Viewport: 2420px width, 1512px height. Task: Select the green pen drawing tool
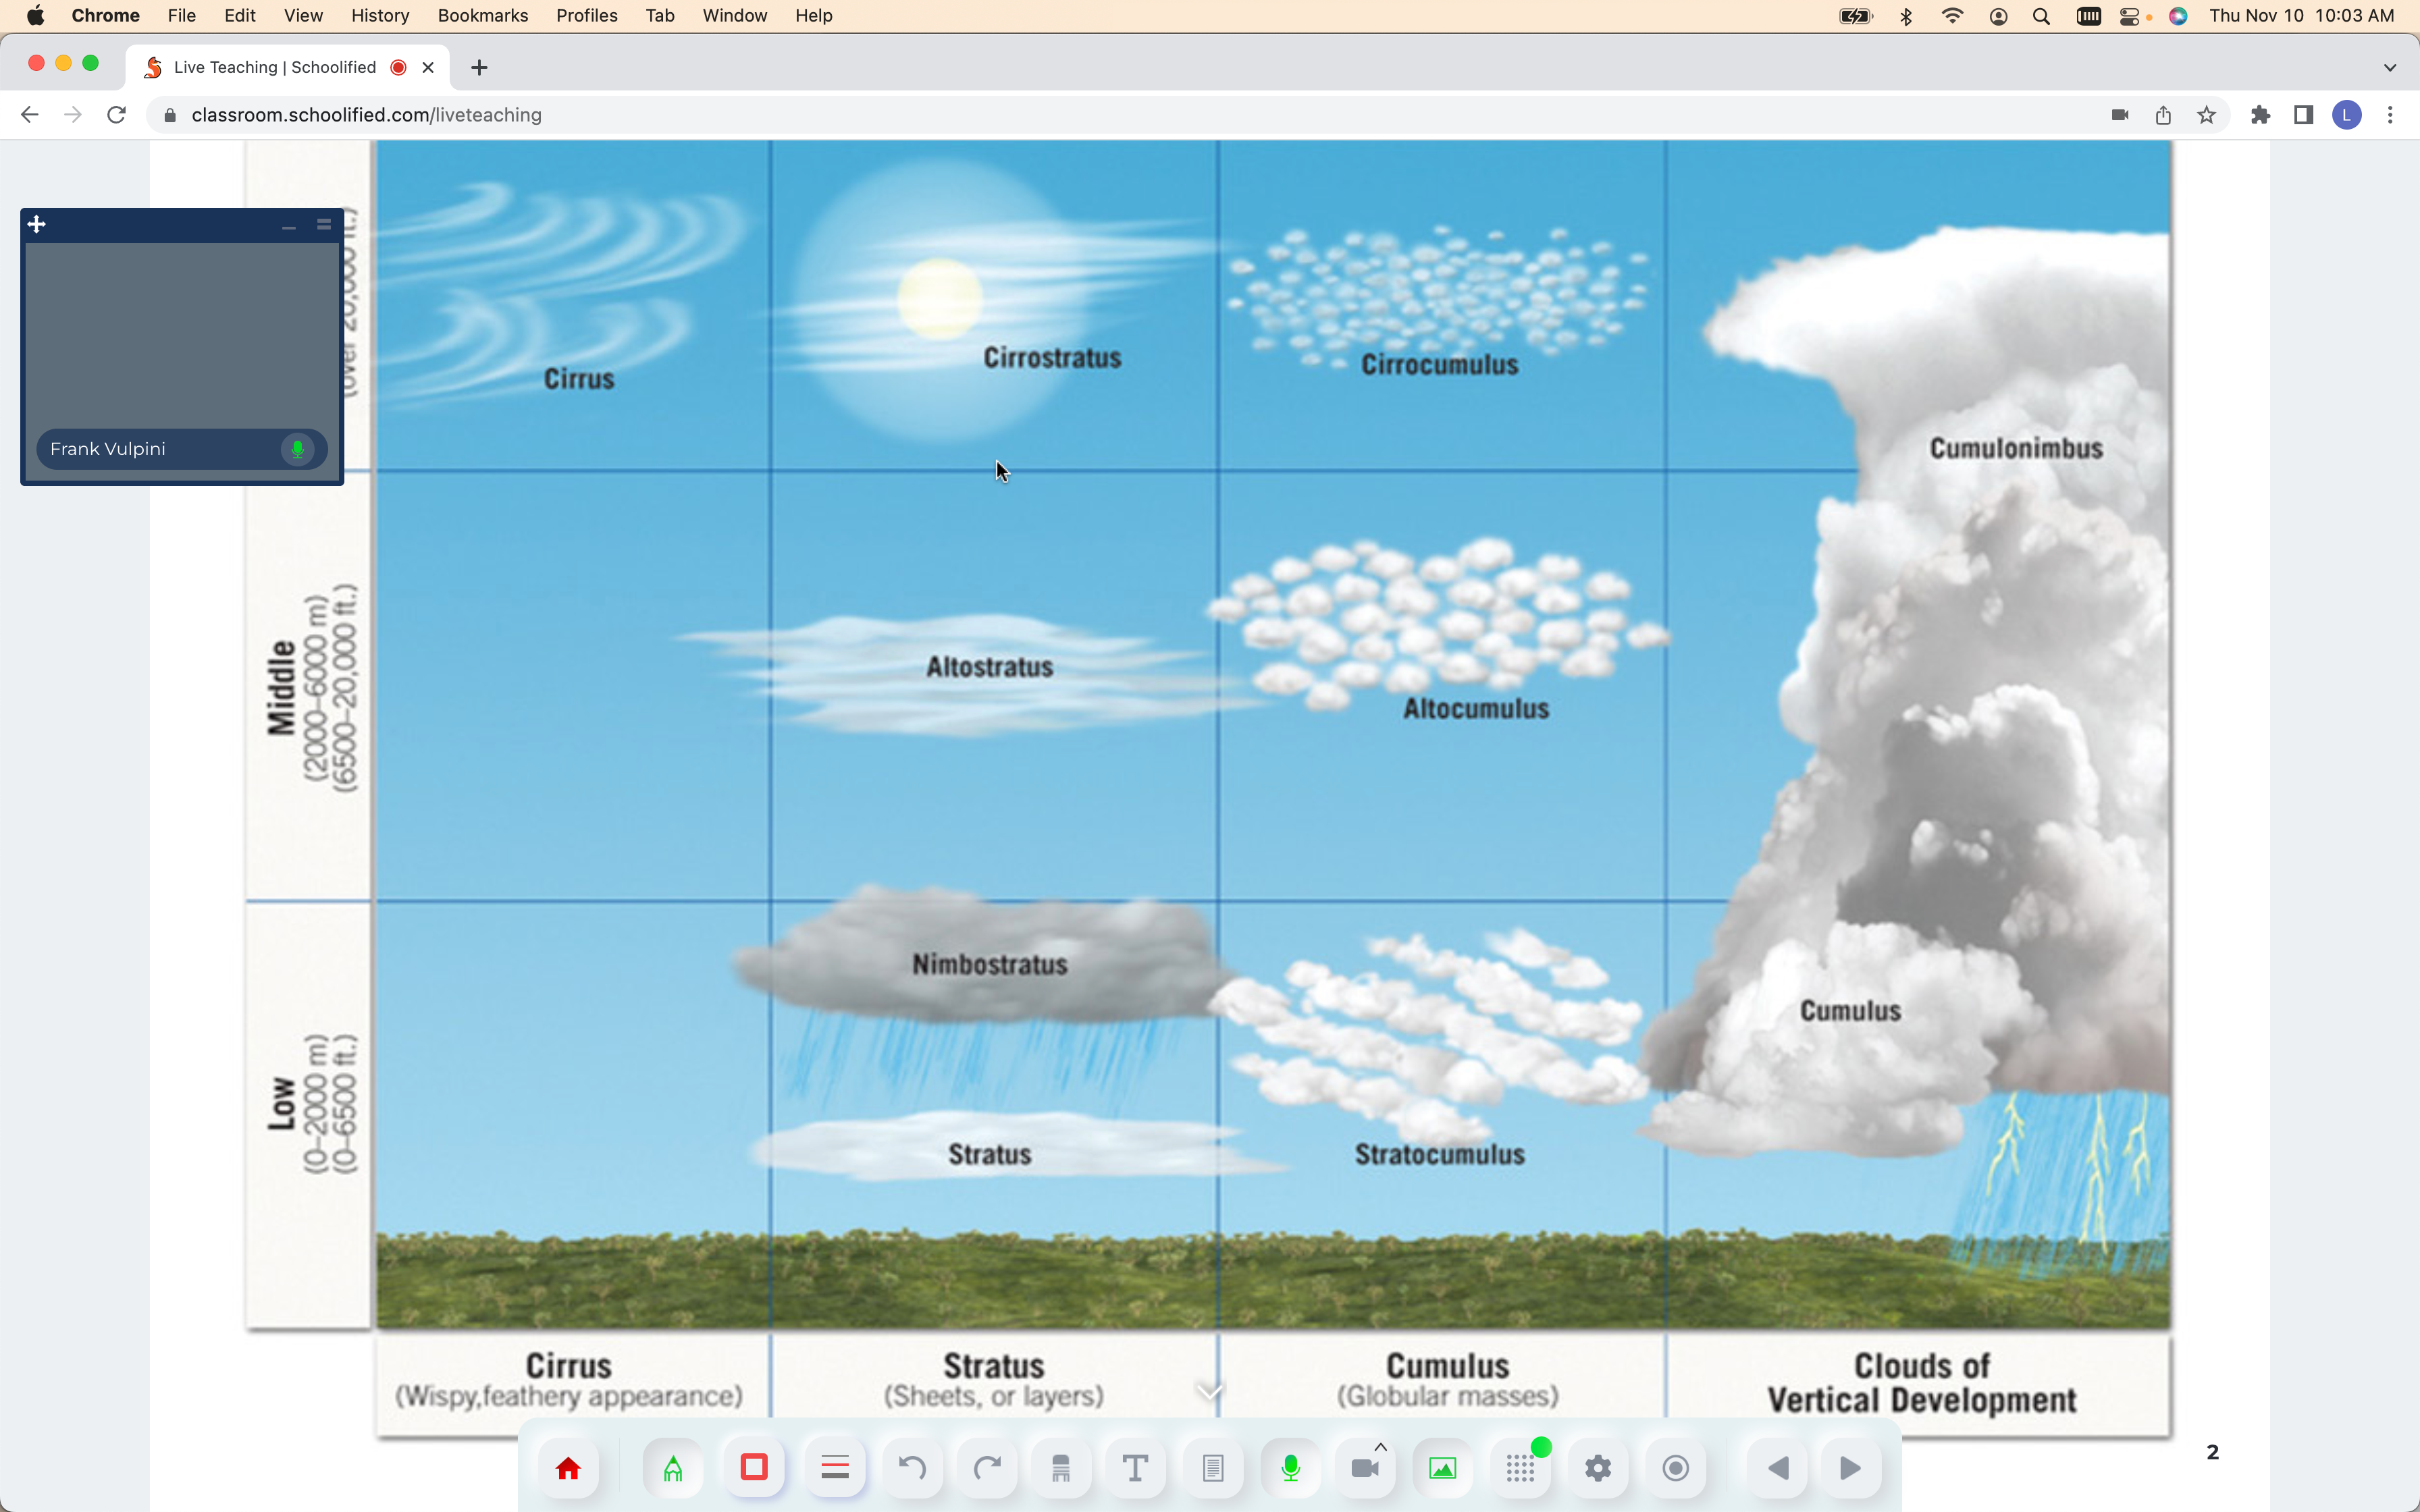(x=673, y=1468)
